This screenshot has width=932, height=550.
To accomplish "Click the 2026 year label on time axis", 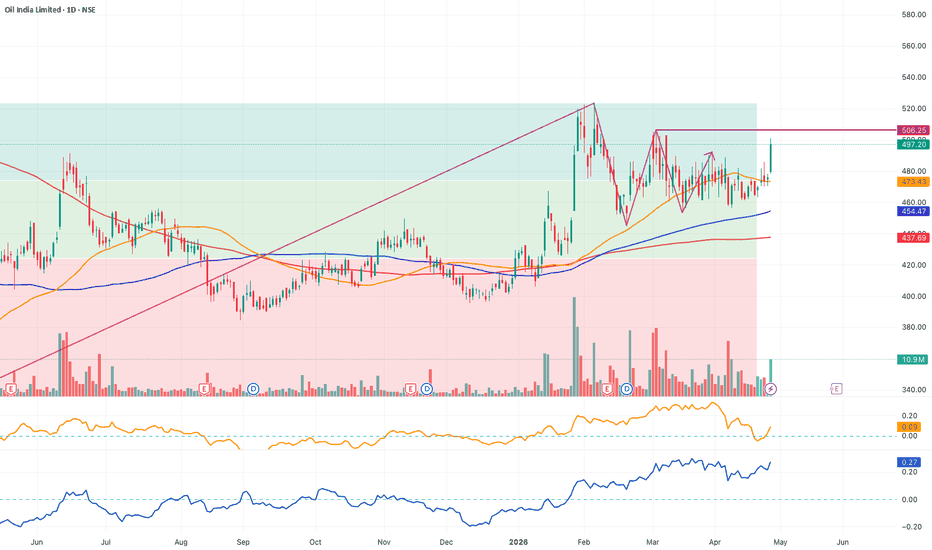I will click(518, 542).
